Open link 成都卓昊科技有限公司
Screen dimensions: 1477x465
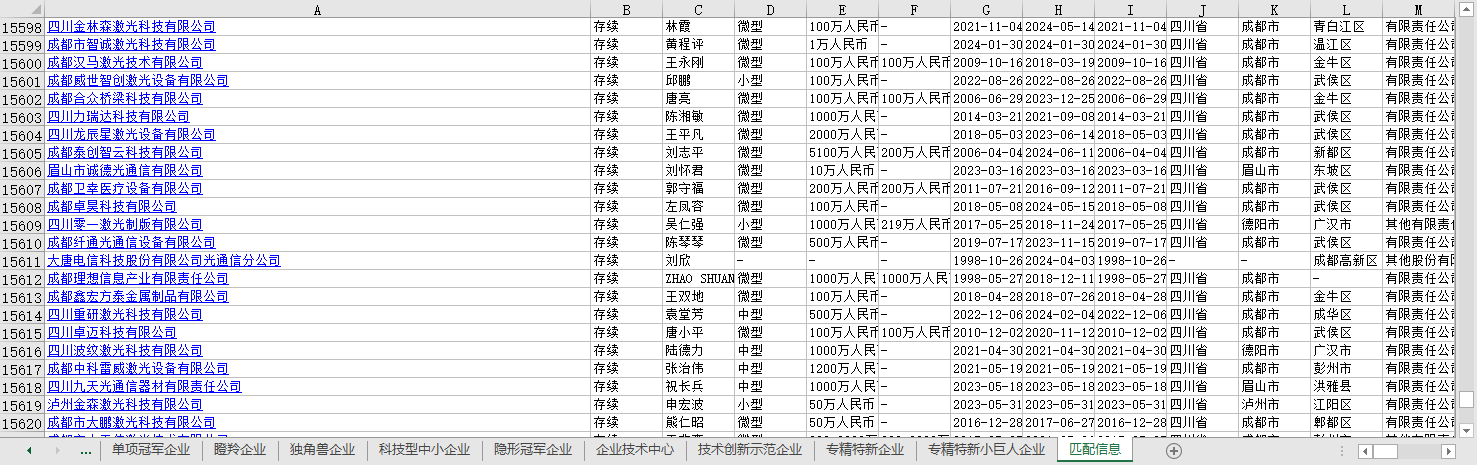(x=112, y=207)
